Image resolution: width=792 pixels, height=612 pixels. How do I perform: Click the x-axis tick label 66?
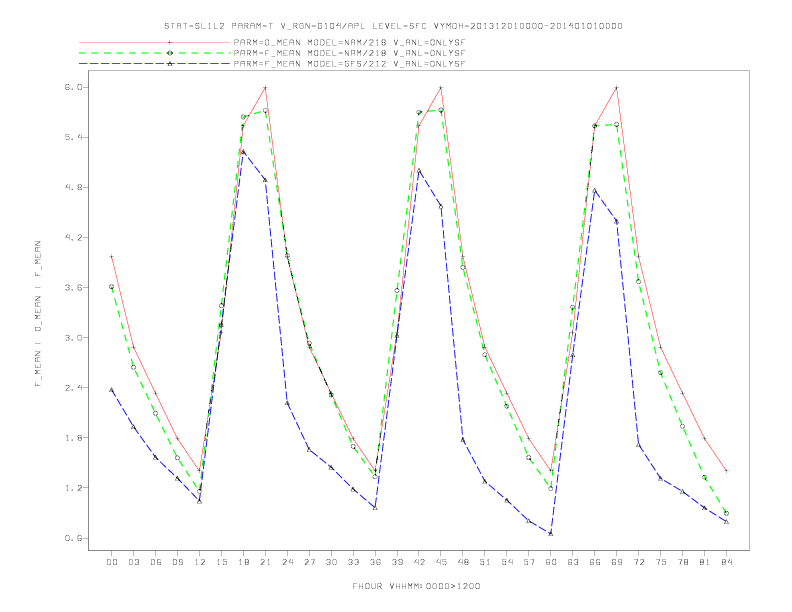click(595, 562)
